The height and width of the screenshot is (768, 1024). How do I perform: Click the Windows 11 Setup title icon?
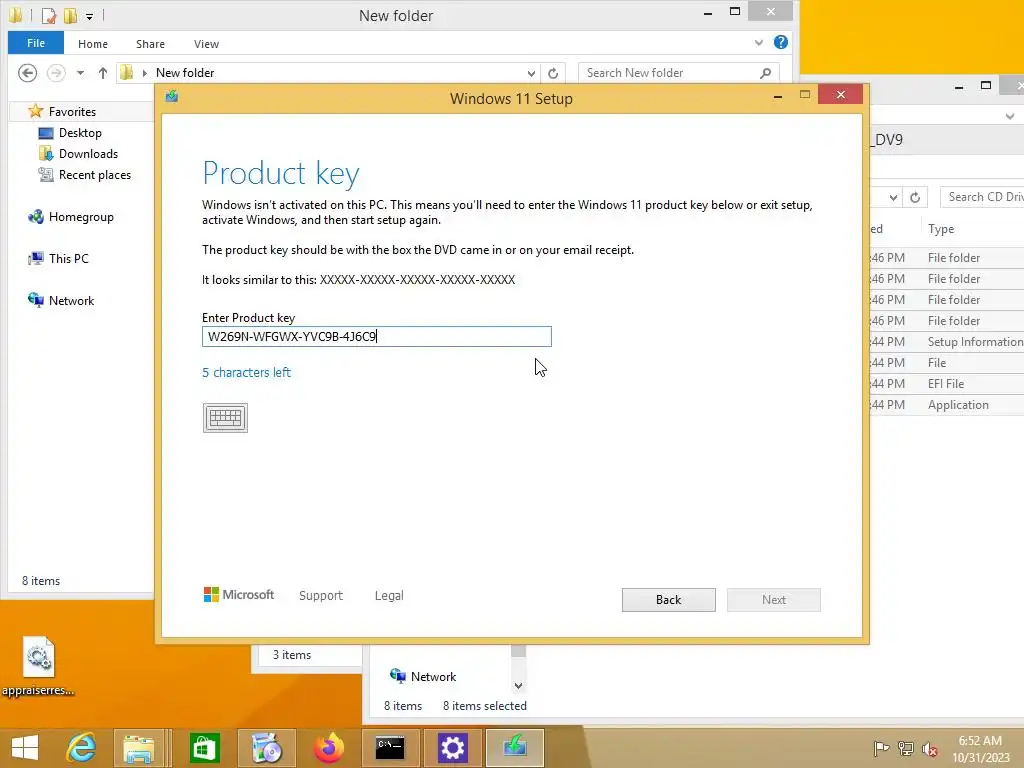pos(172,97)
